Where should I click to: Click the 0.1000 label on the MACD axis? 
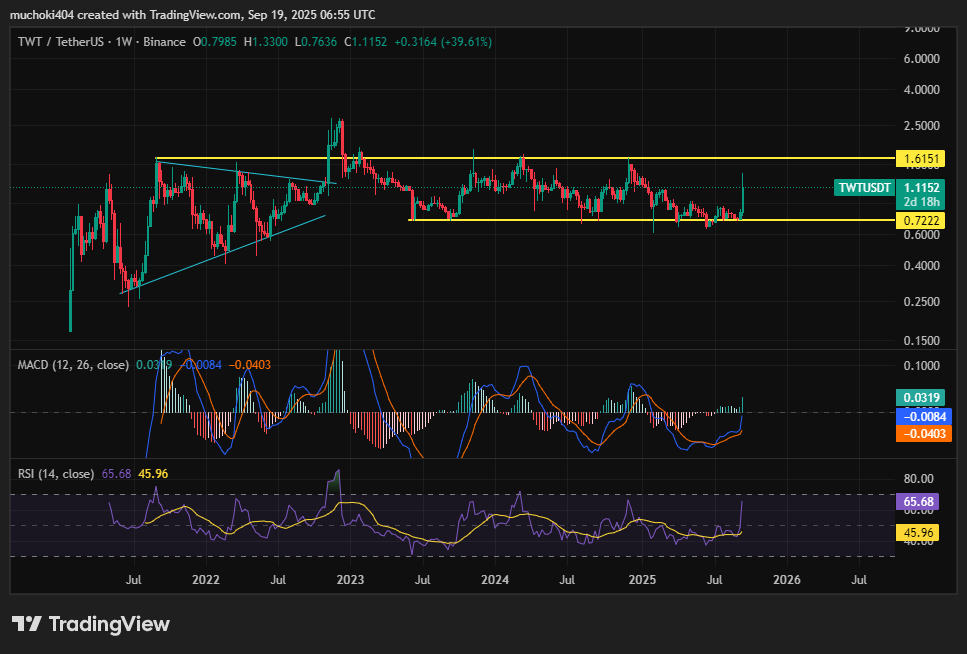pos(921,366)
